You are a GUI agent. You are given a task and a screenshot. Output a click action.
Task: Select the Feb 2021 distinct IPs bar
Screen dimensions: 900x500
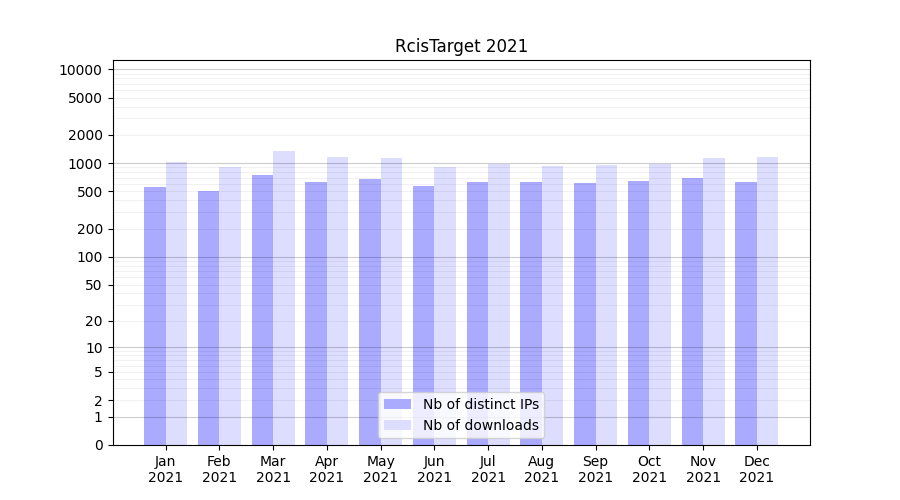point(209,318)
